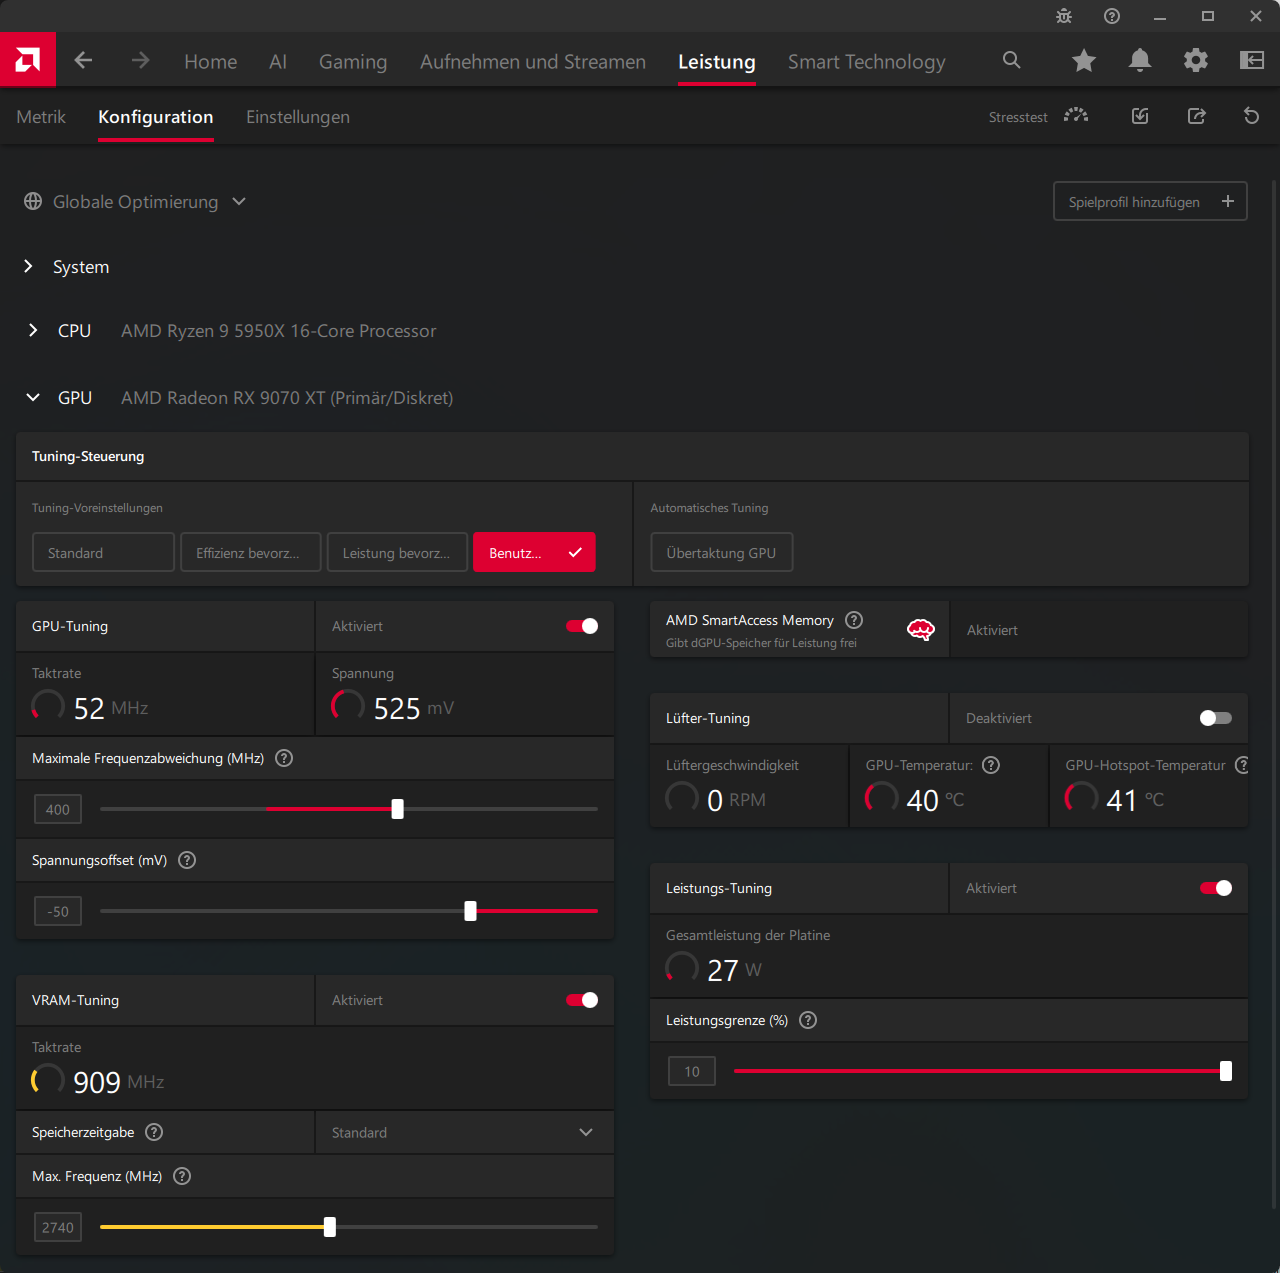Open settings gear icon
Image resolution: width=1280 pixels, height=1273 pixels.
pos(1196,60)
